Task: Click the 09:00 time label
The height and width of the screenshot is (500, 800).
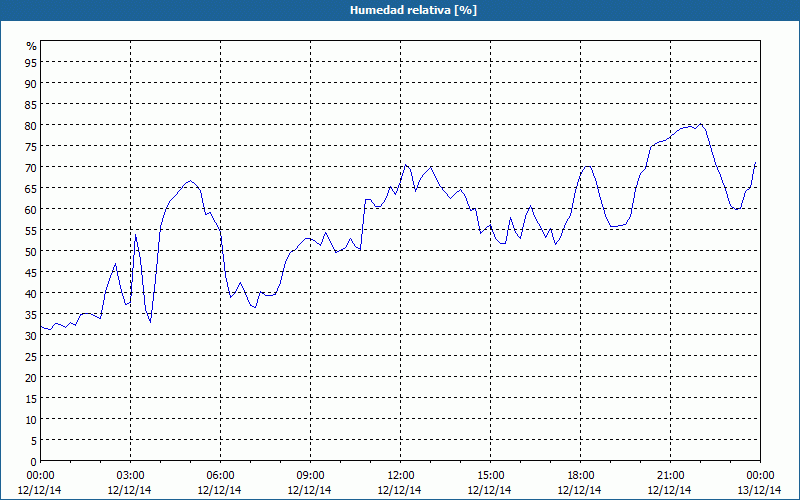Action: click(x=310, y=476)
